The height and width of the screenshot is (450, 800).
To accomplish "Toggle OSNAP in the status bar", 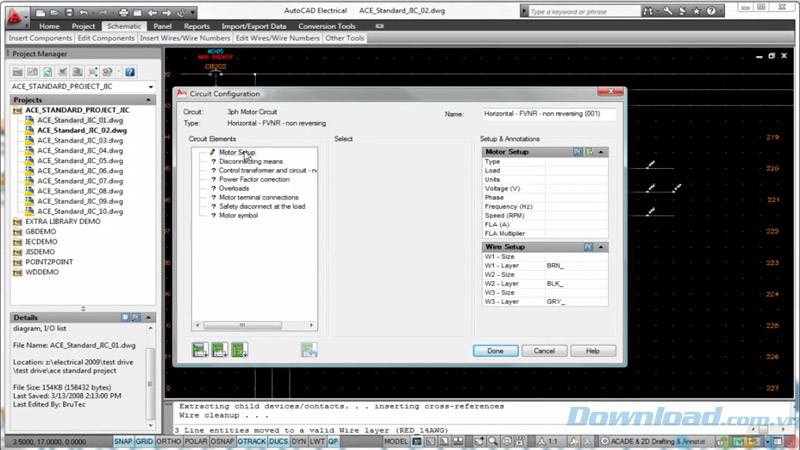I will point(222,441).
